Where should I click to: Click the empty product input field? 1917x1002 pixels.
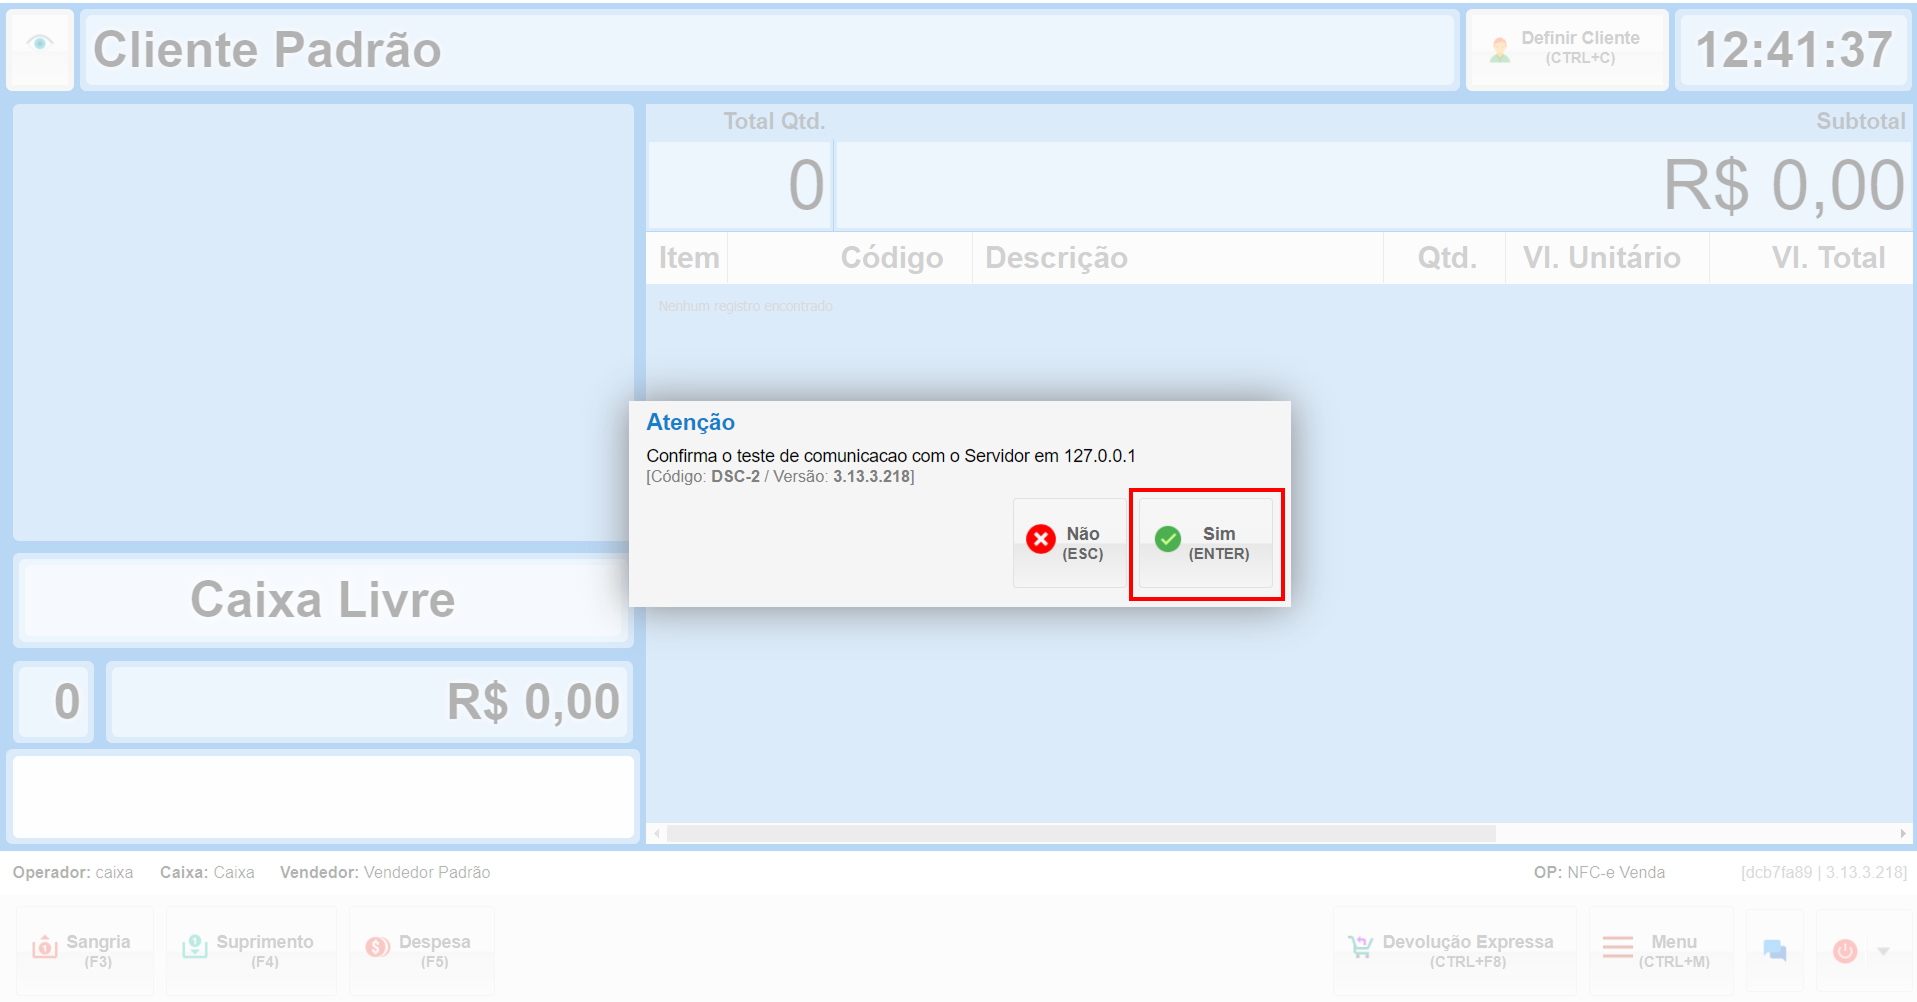pos(323,796)
